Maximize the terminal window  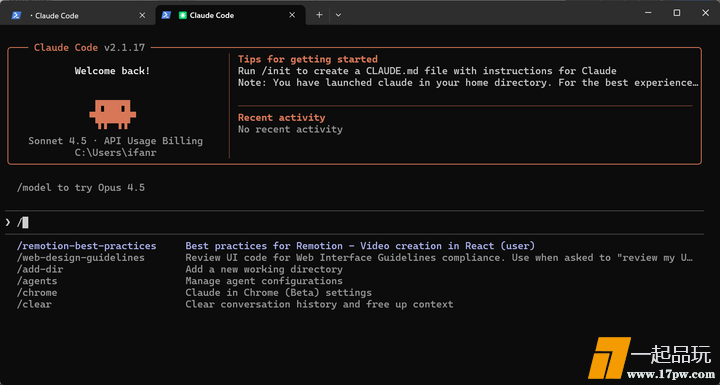tap(677, 13)
